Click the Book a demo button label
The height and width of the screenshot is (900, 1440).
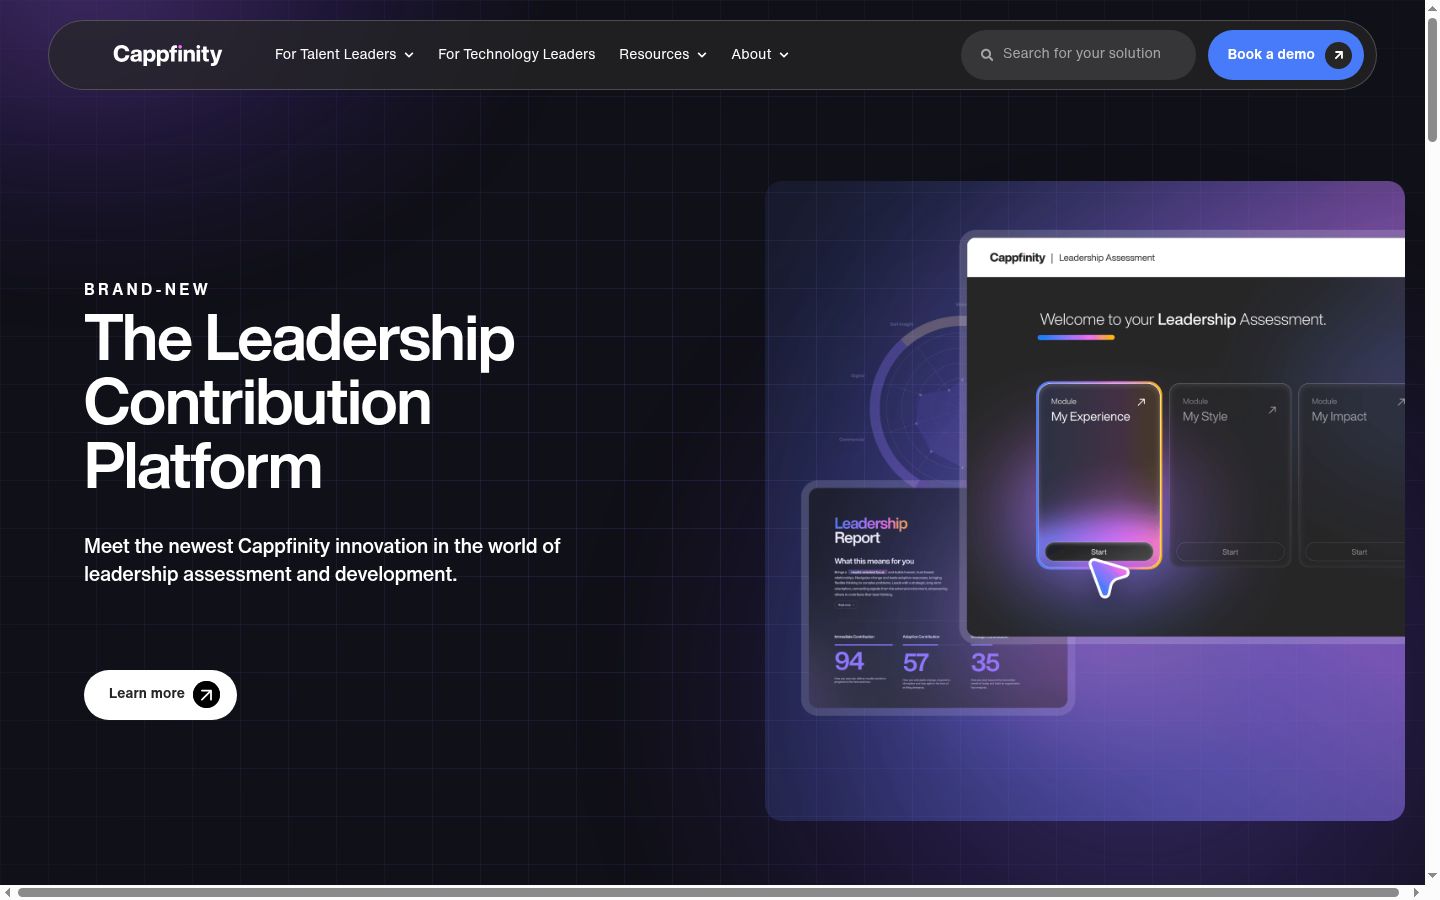point(1271,54)
